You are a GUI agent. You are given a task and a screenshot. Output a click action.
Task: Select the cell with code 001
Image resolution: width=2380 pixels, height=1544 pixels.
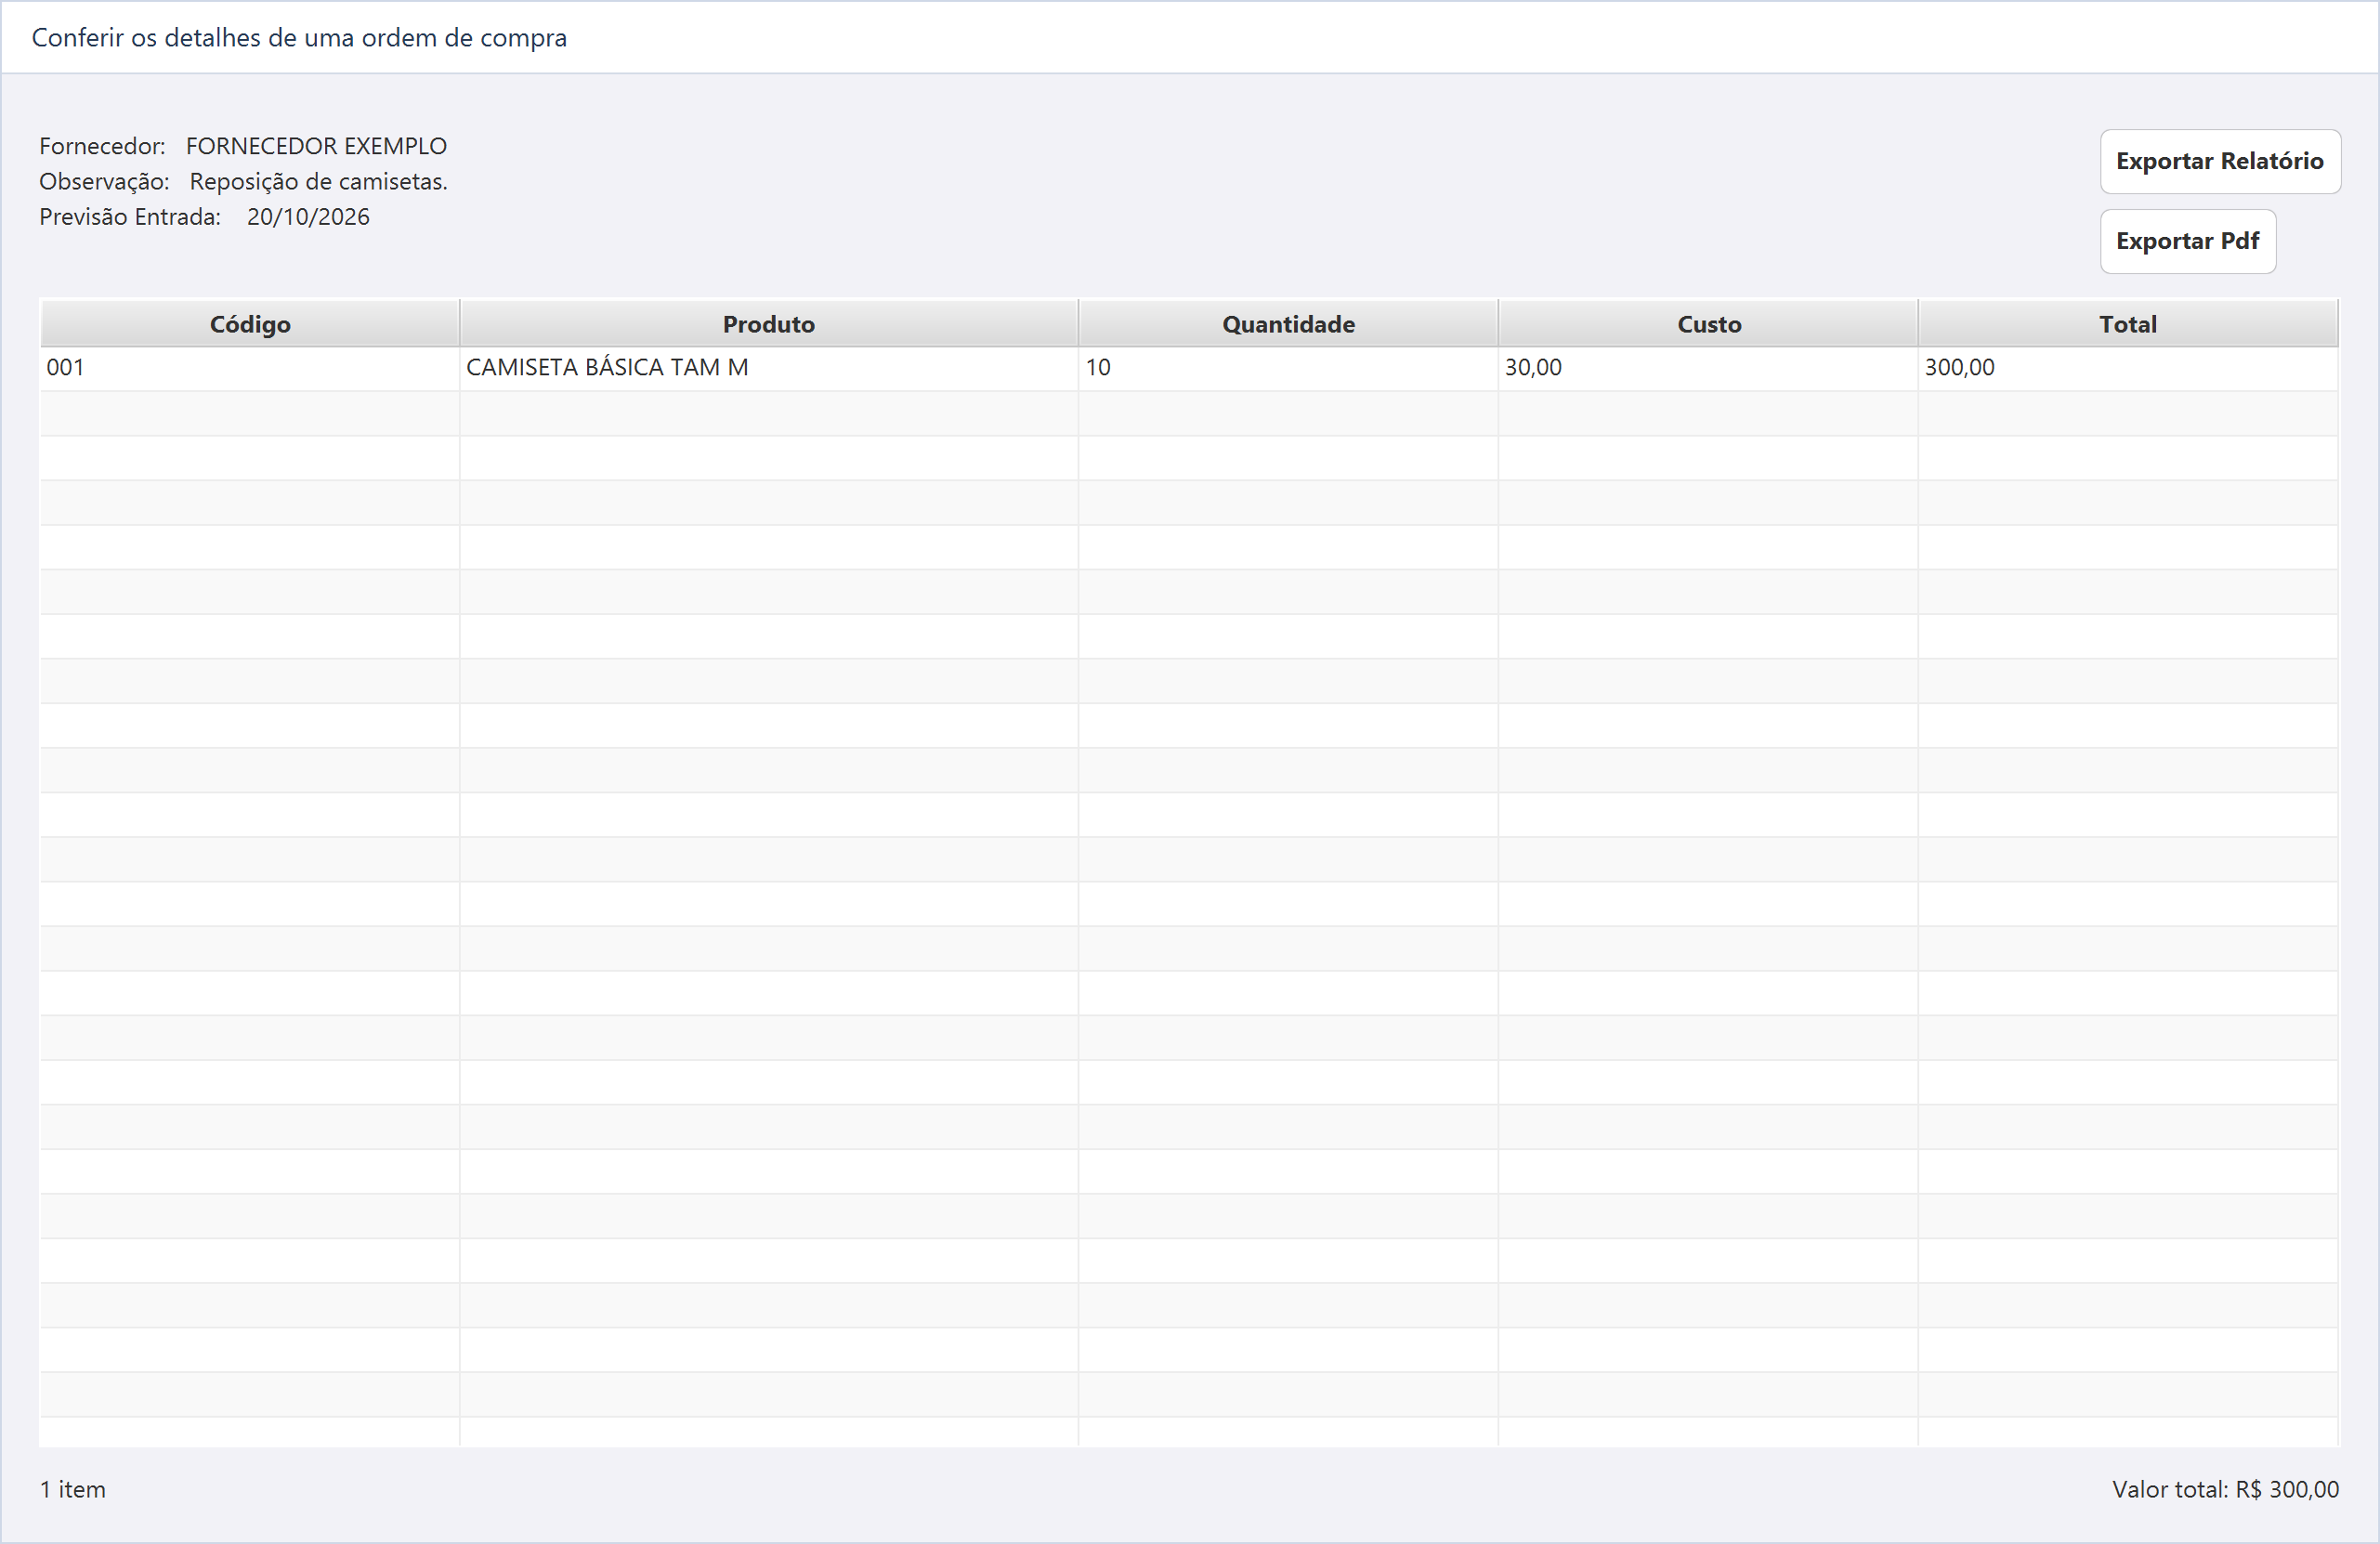250,368
